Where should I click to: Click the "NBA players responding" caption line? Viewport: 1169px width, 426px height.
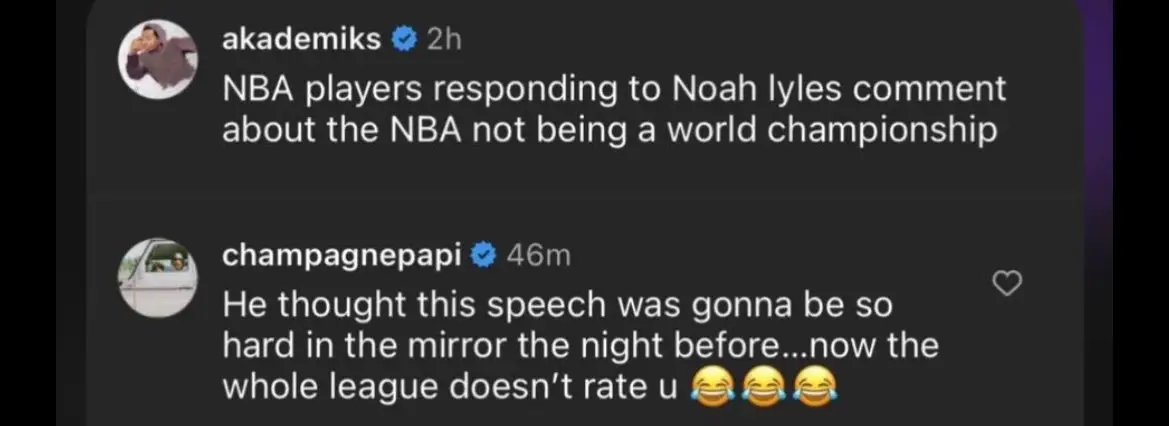pyautogui.click(x=400, y=88)
